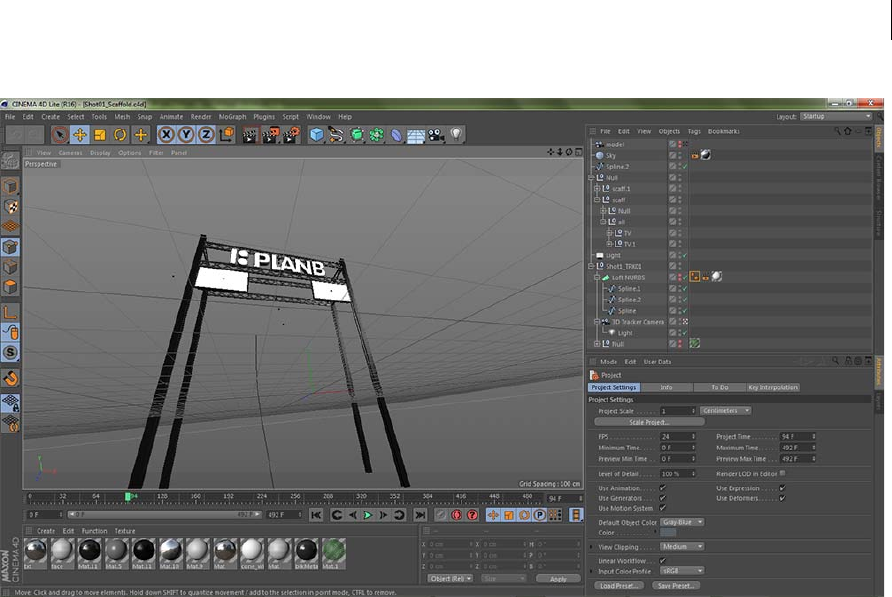Toggle the Enable Snap S icon
Screen dimensions: 892x597
click(x=10, y=353)
